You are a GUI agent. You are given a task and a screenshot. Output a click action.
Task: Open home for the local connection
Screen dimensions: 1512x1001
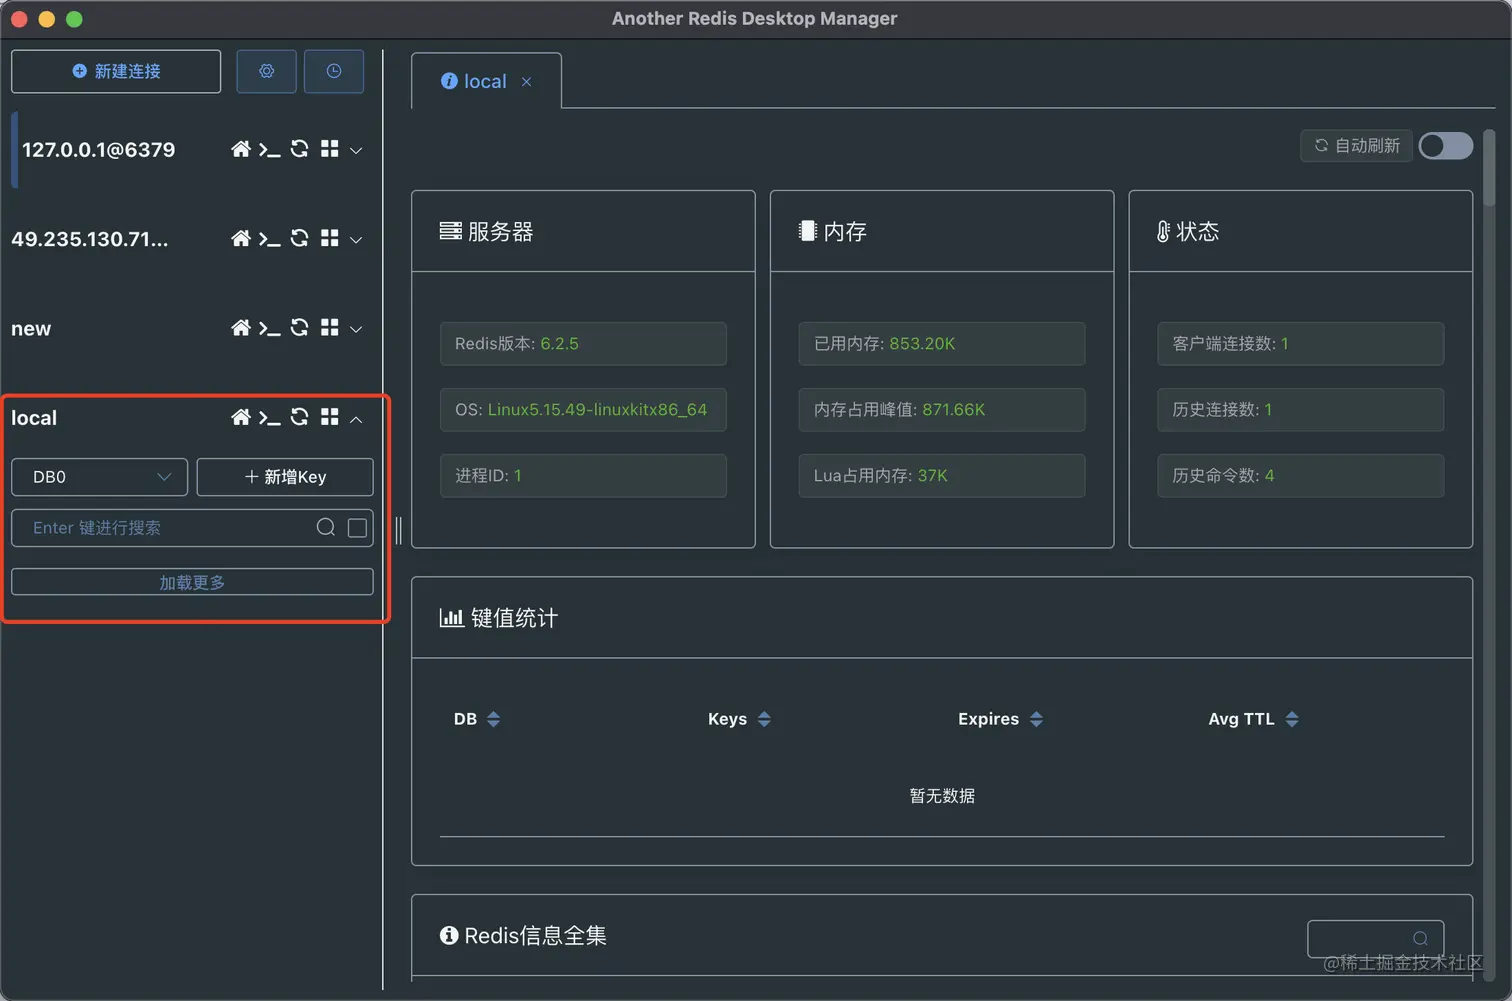(240, 417)
